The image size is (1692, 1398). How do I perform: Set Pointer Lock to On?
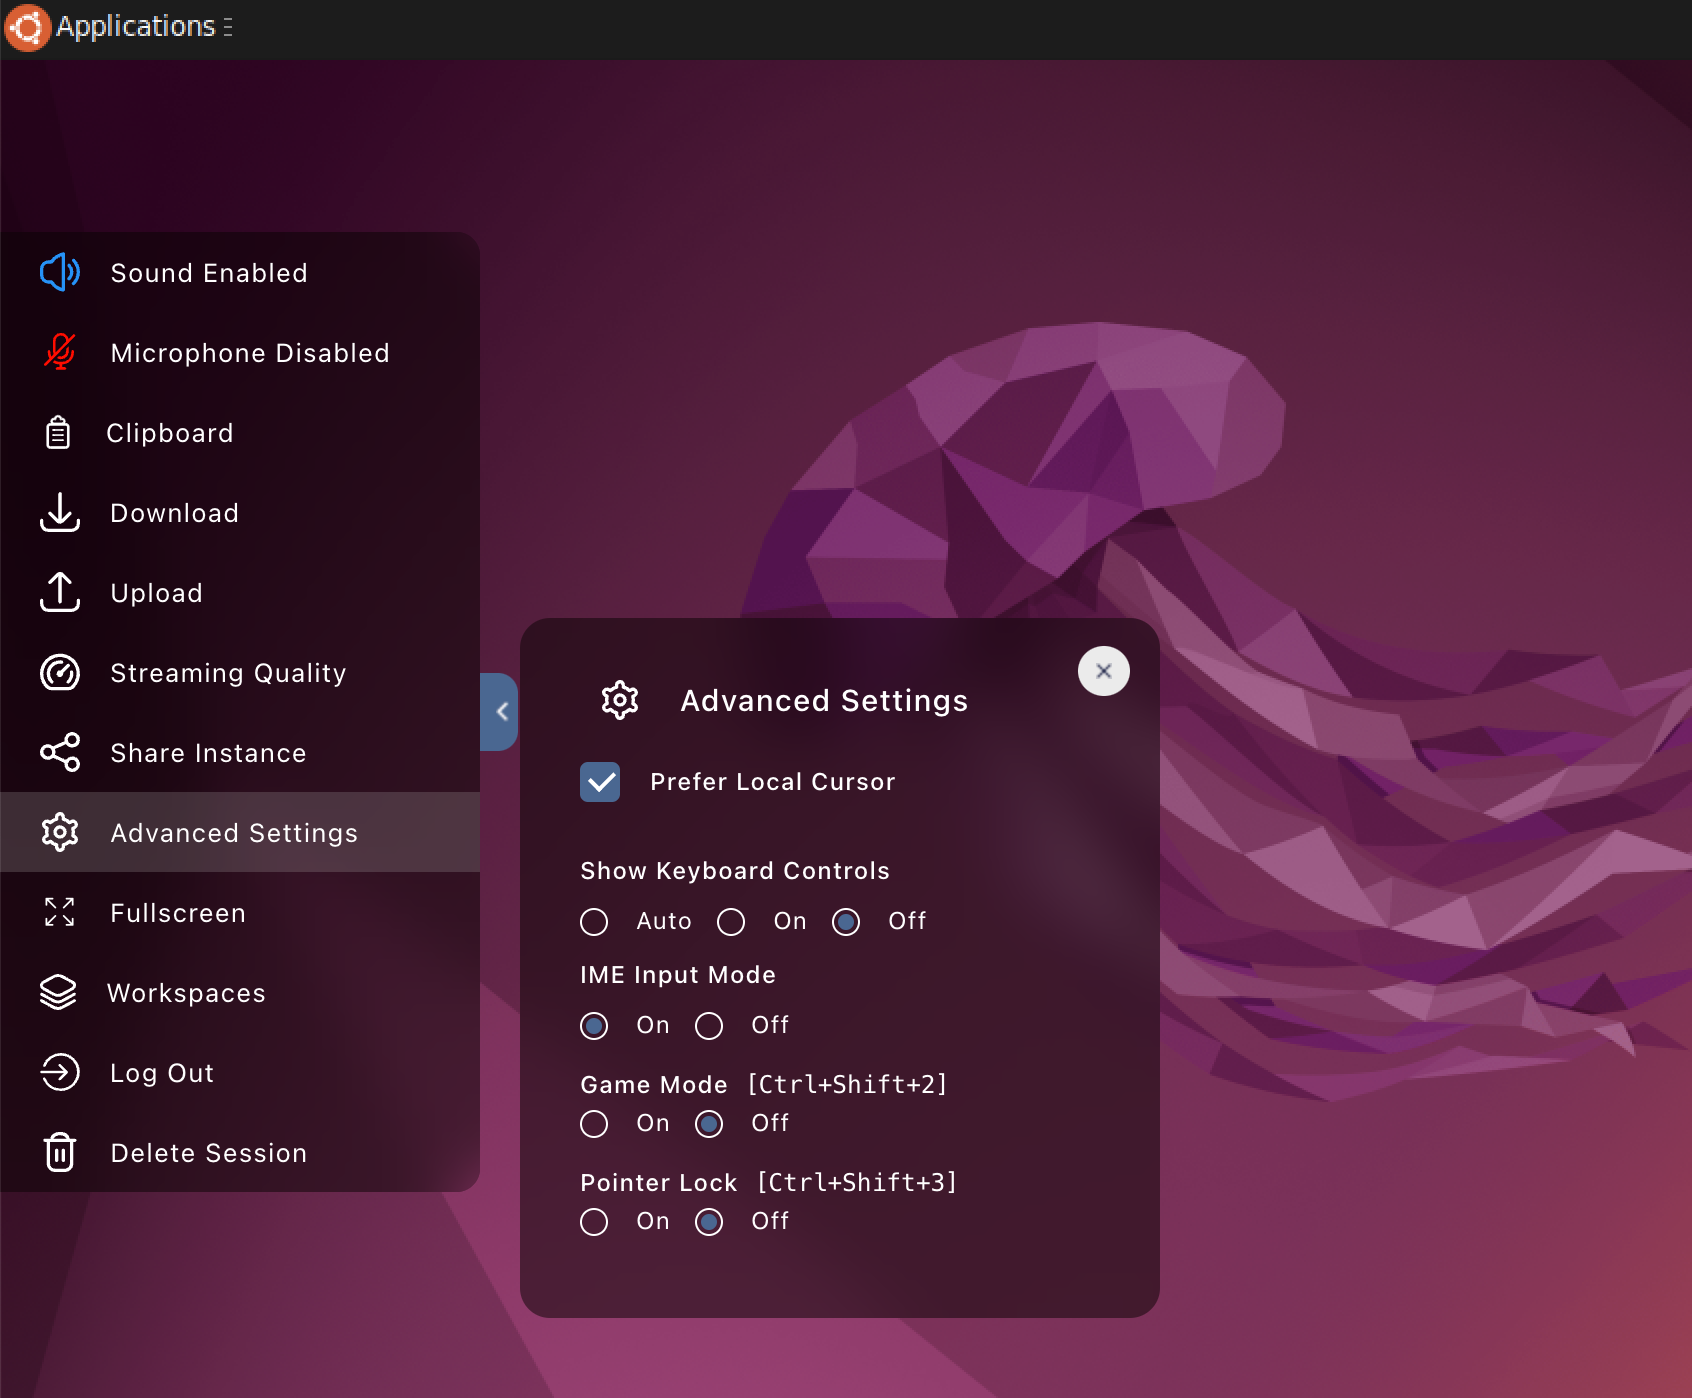pyautogui.click(x=594, y=1222)
